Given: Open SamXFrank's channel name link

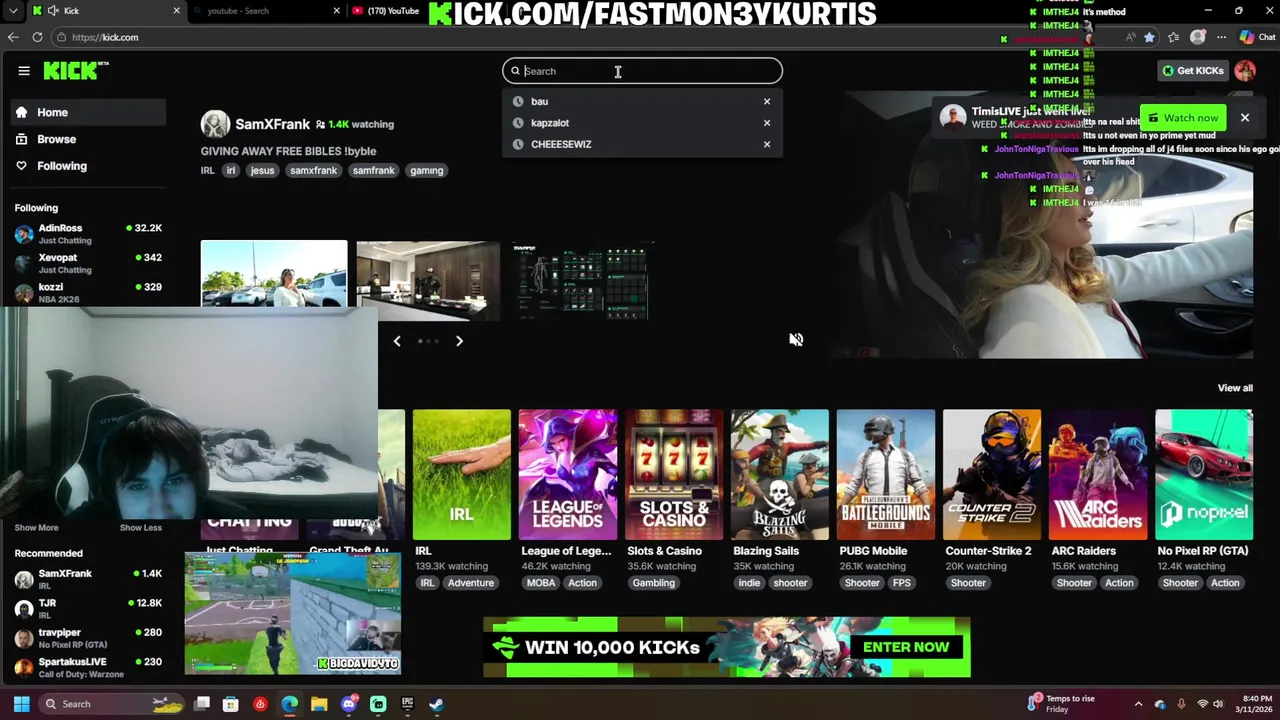Looking at the screenshot, I should click(x=272, y=124).
